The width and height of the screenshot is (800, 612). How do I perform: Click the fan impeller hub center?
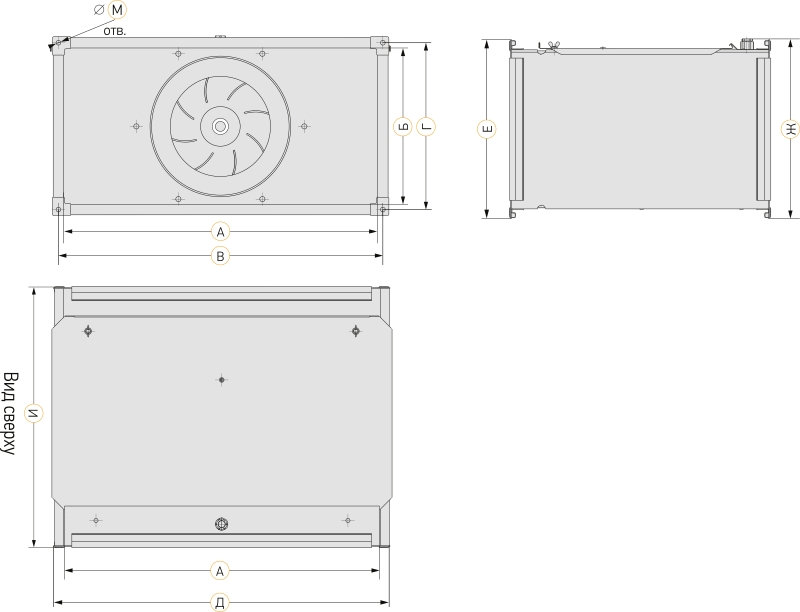click(220, 126)
